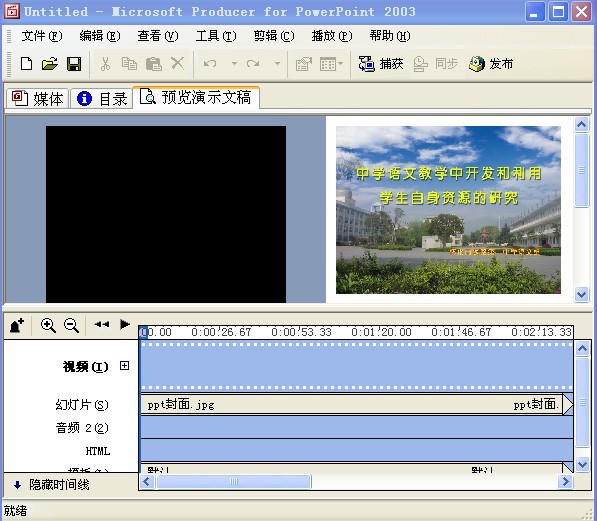Save the project with the floppy disk icon
The height and width of the screenshot is (521, 597).
[x=74, y=64]
